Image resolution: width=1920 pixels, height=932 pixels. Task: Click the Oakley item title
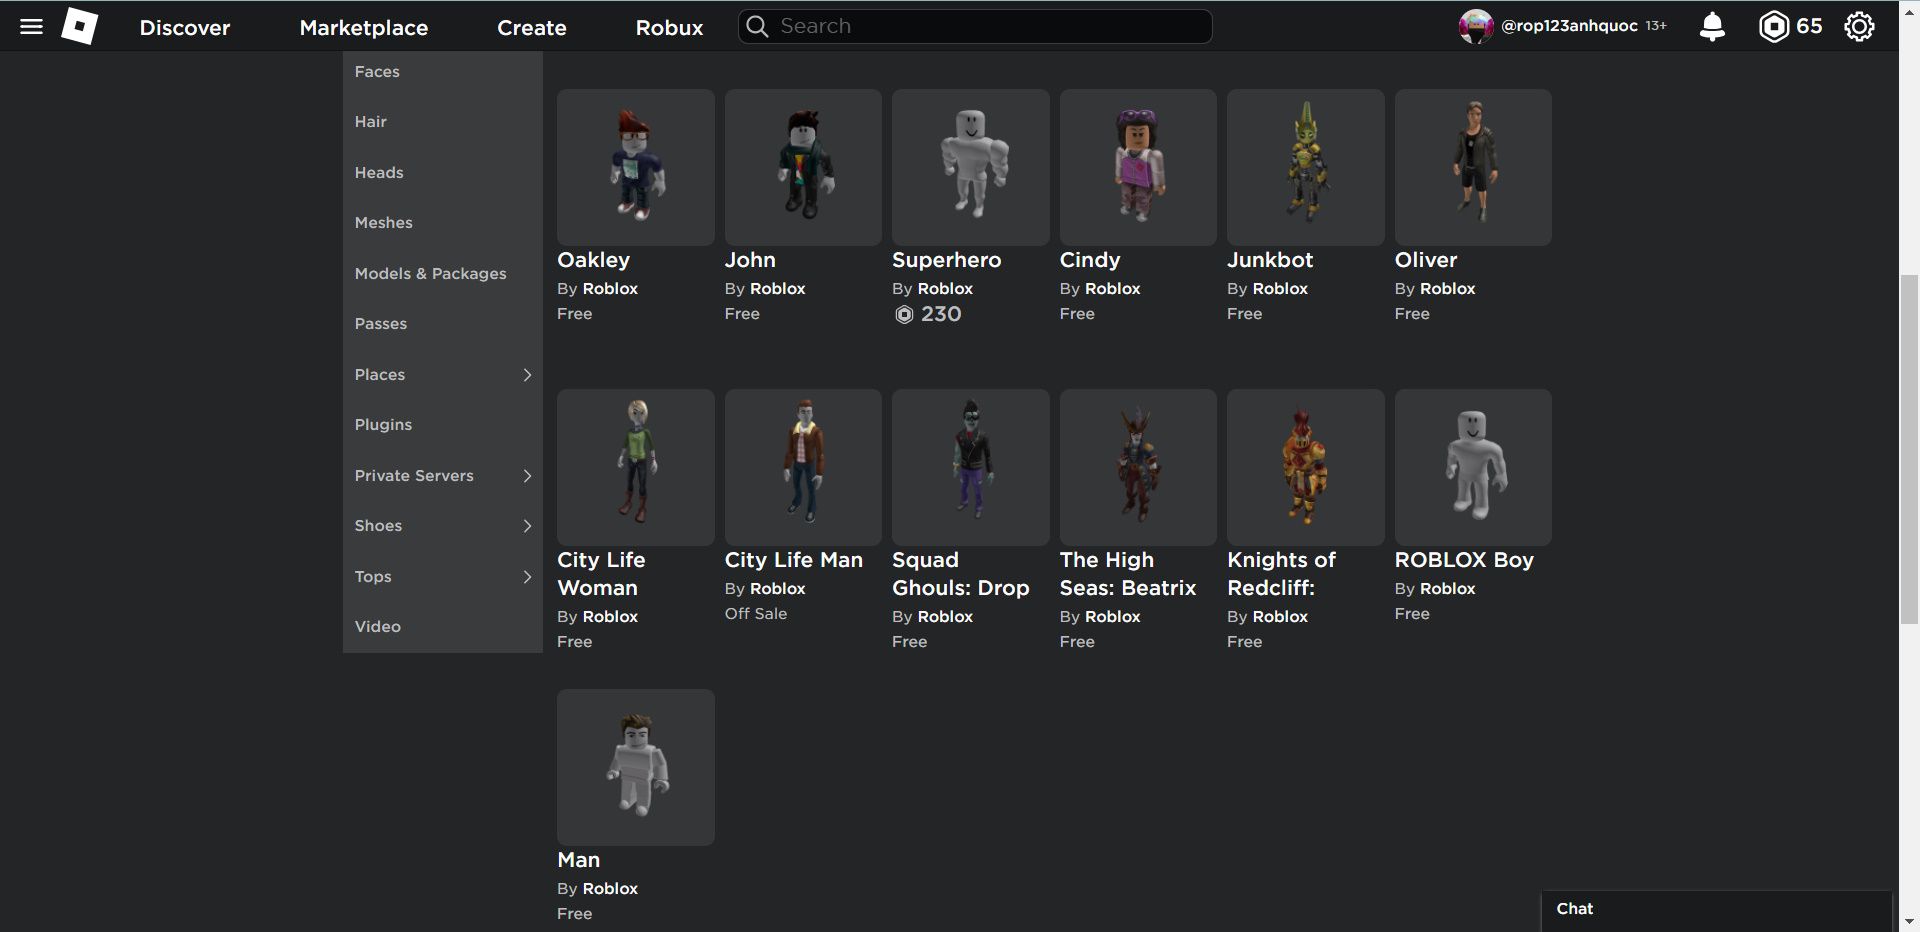point(593,261)
